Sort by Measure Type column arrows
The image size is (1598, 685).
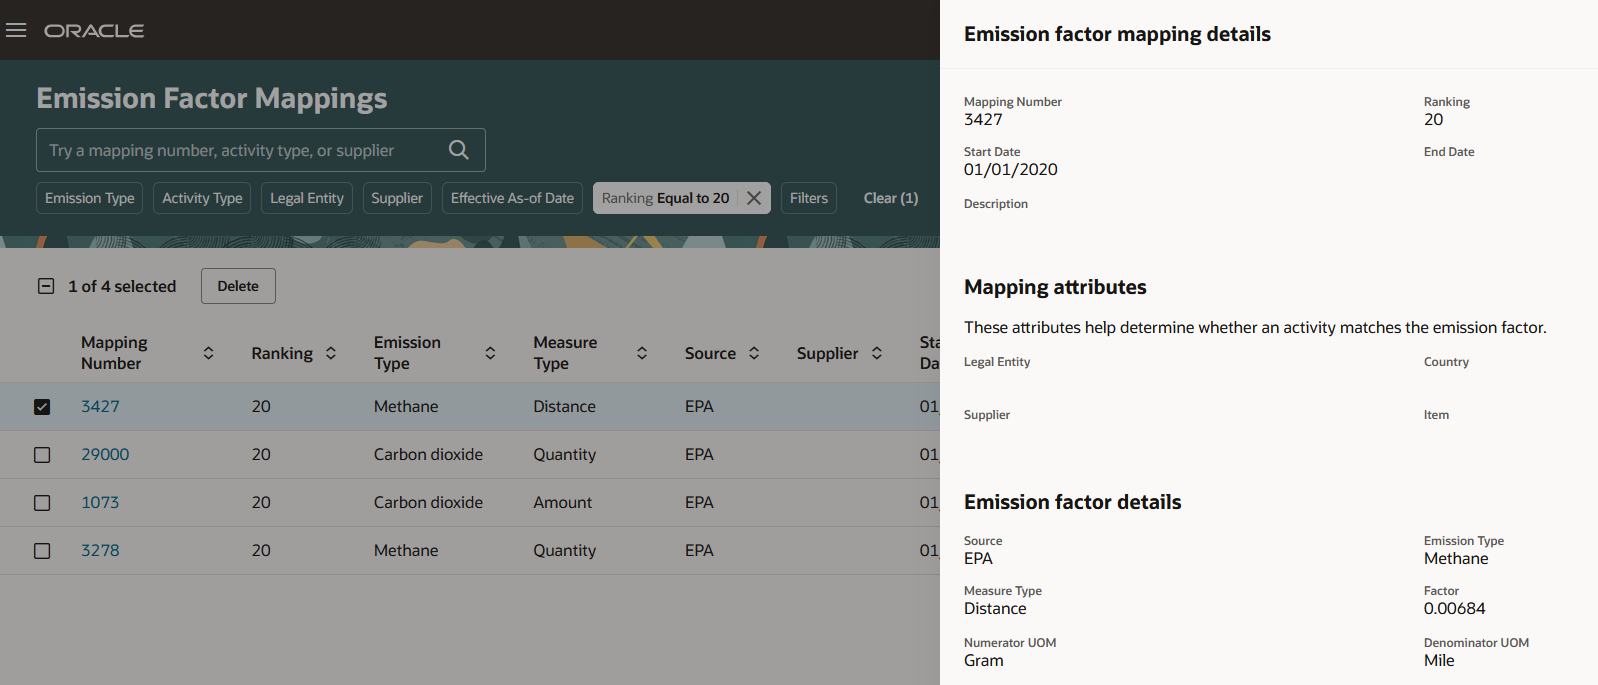point(642,353)
